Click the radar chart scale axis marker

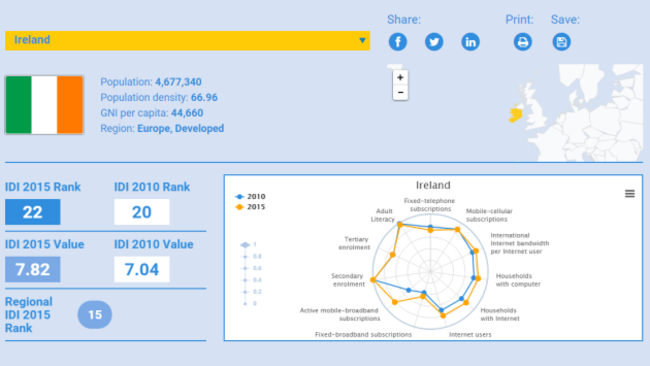click(245, 245)
